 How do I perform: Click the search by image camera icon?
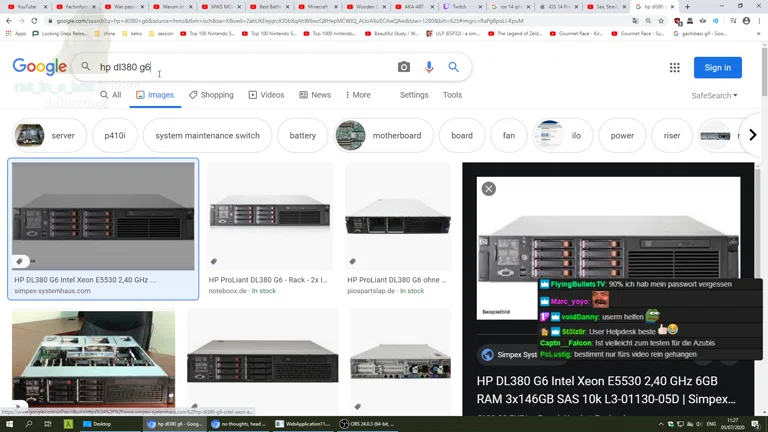coord(404,67)
